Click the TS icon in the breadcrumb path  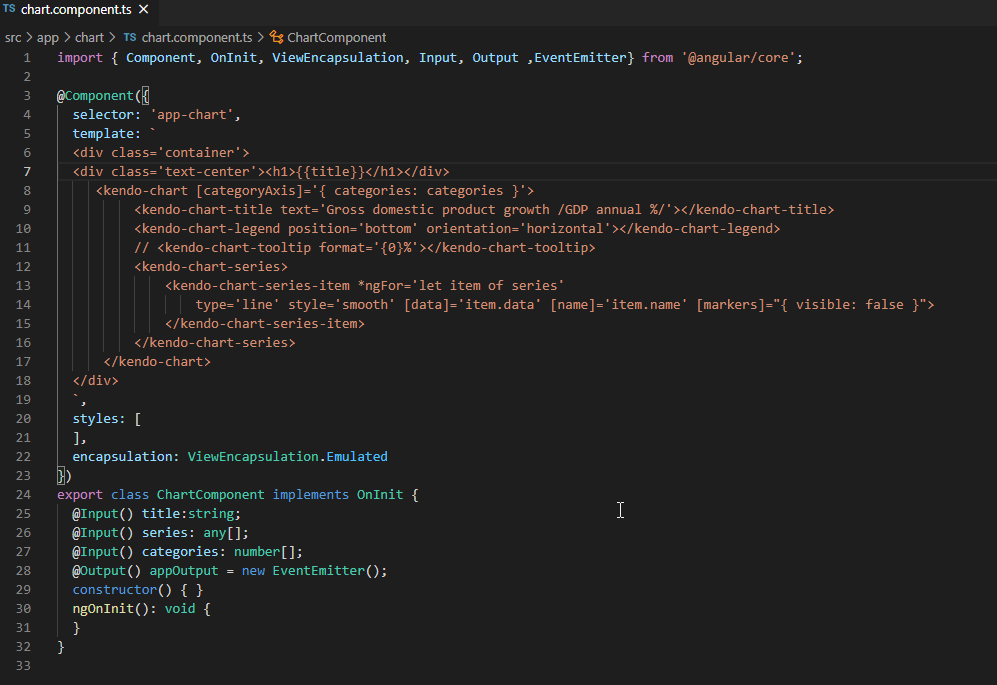point(130,37)
